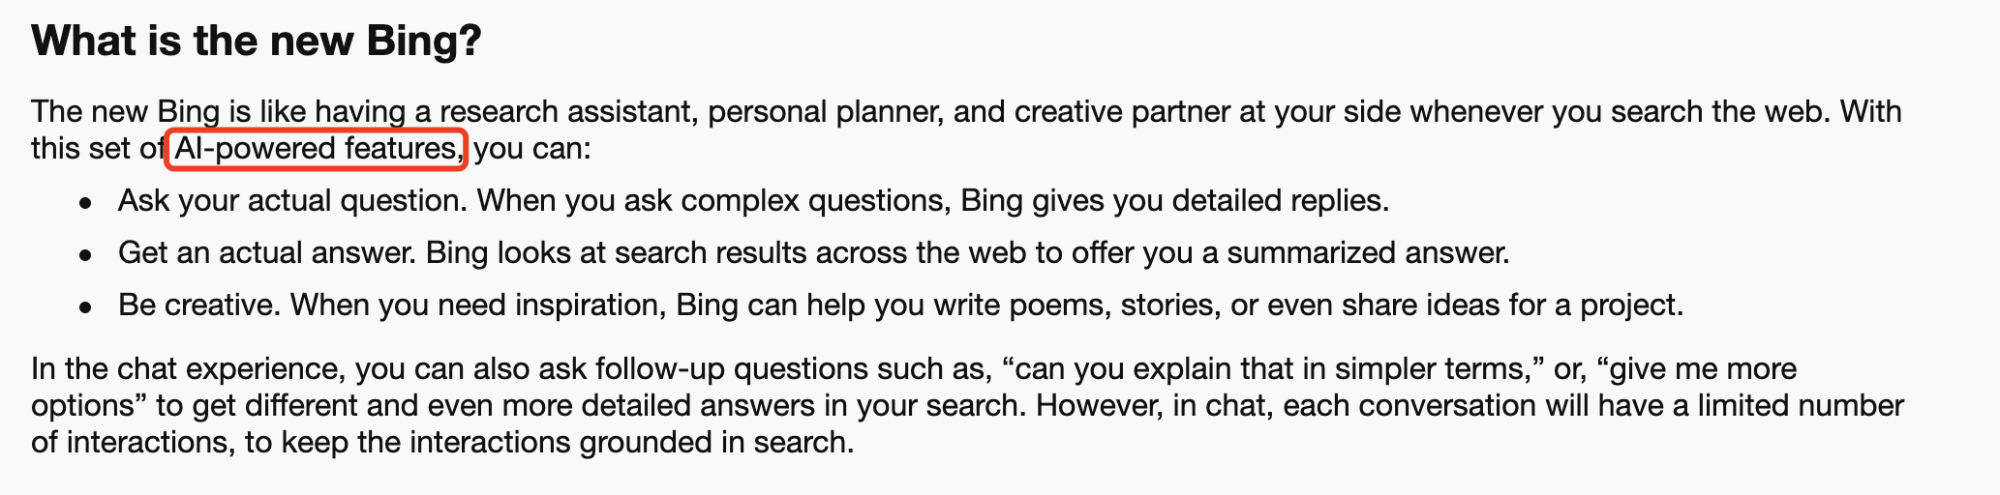
Task: Click the words 'search the web'
Action: click(x=1715, y=111)
